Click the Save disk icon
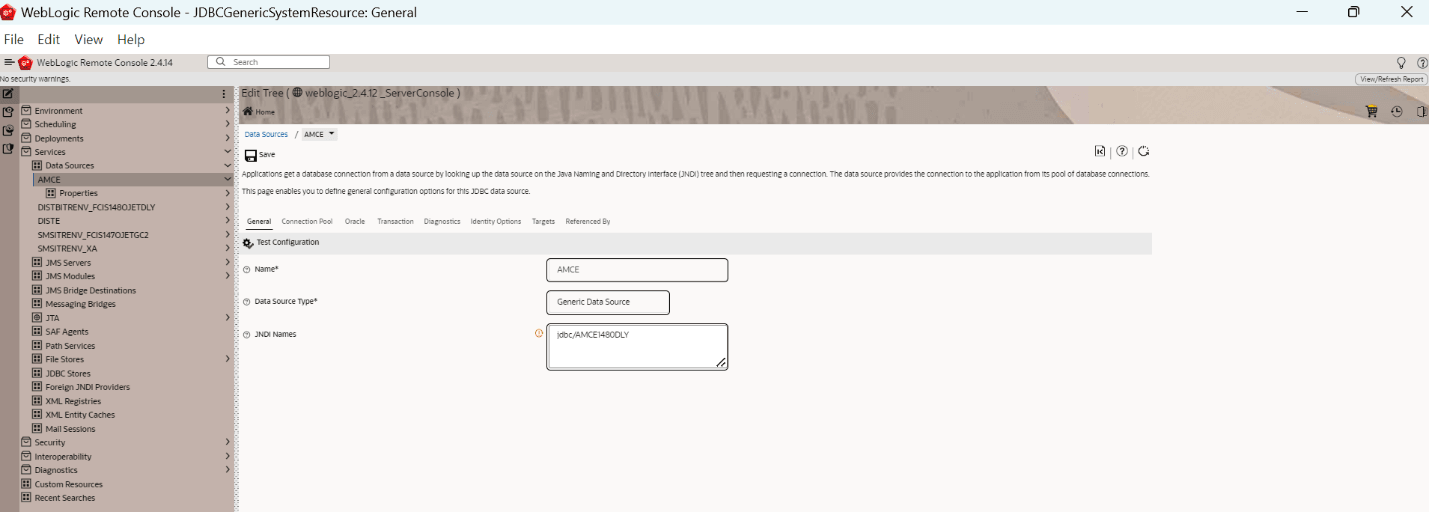The width and height of the screenshot is (1429, 512). coord(251,155)
